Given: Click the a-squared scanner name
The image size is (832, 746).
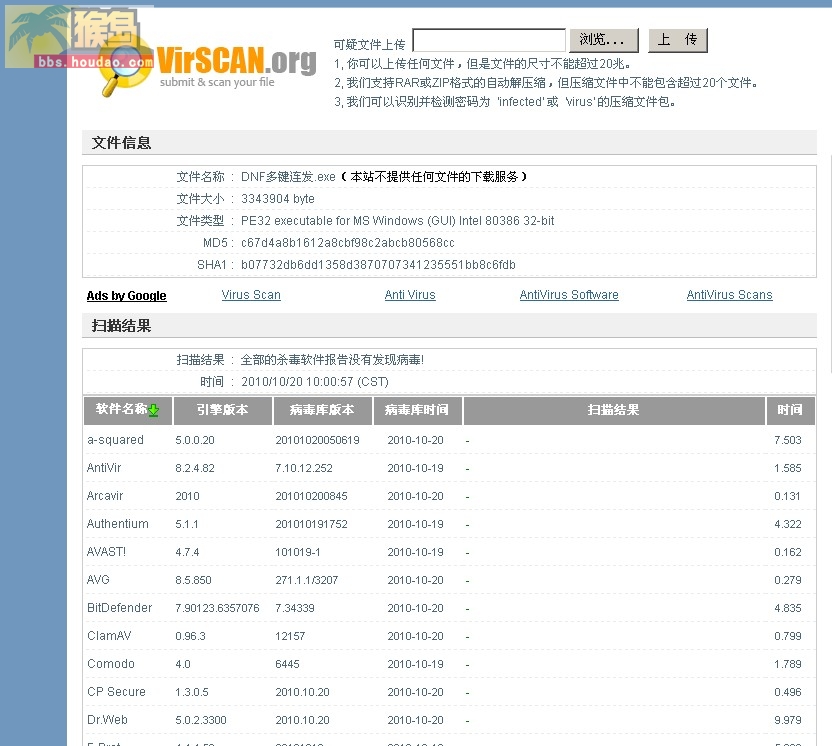Looking at the screenshot, I should 115,440.
